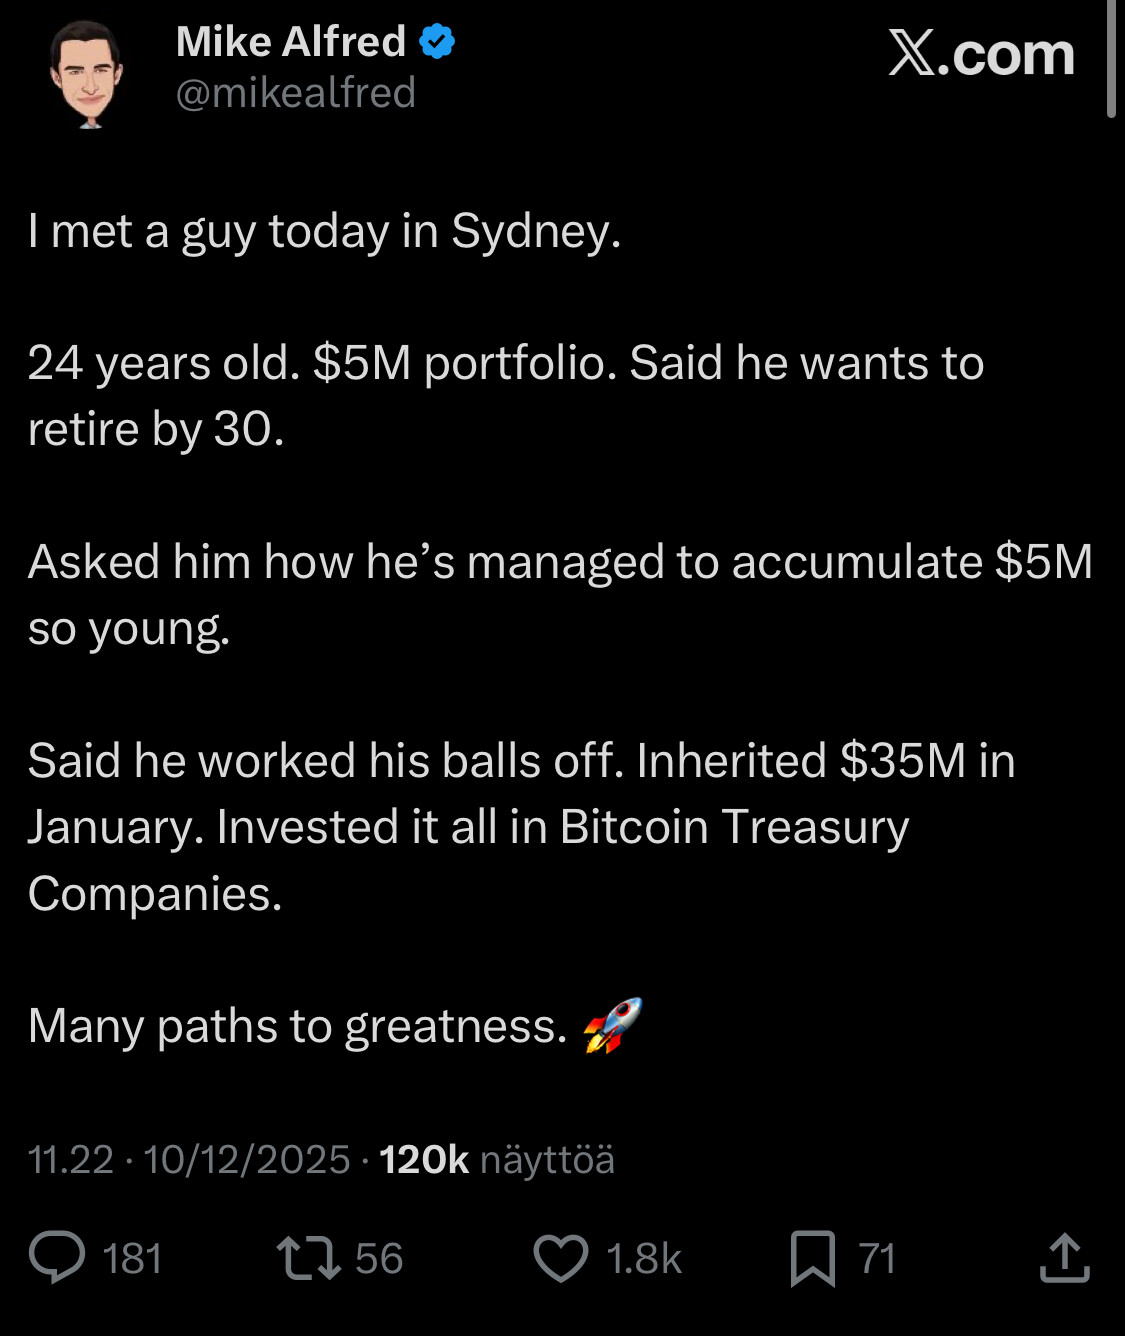
Task: Click the "Many paths to greatness" text
Action: coord(297,1026)
